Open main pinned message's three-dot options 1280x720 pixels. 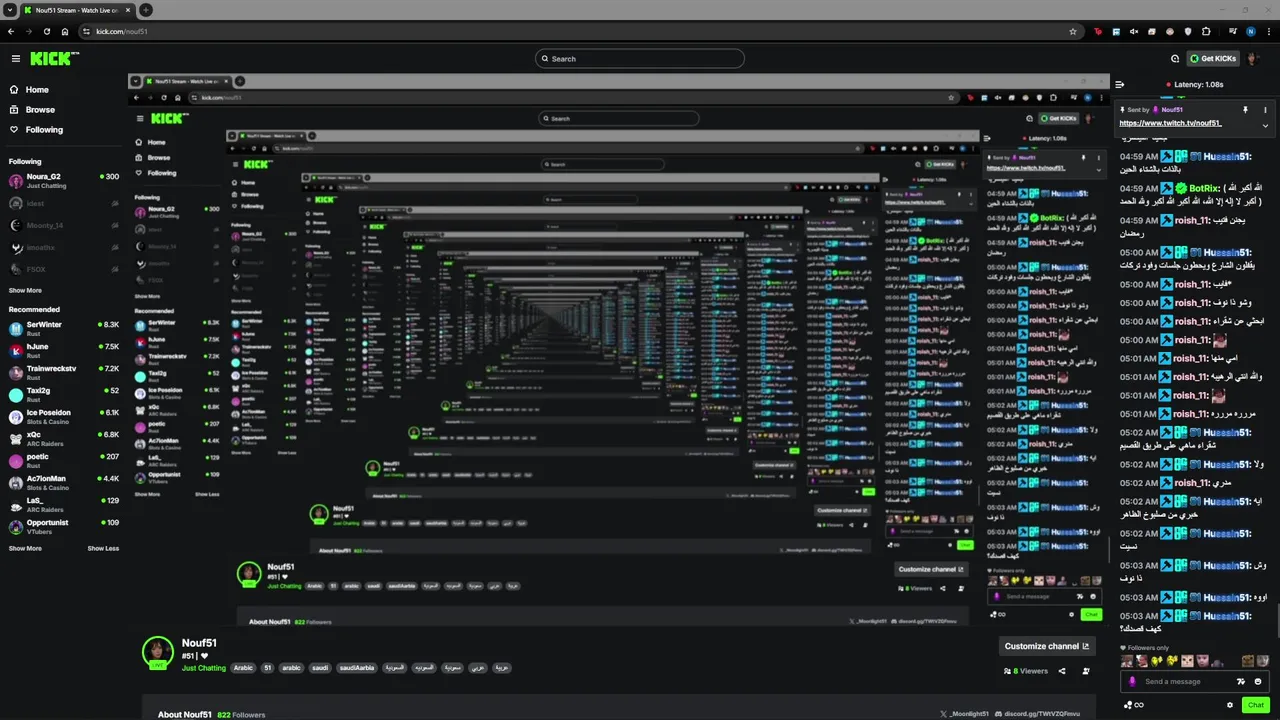(1265, 110)
